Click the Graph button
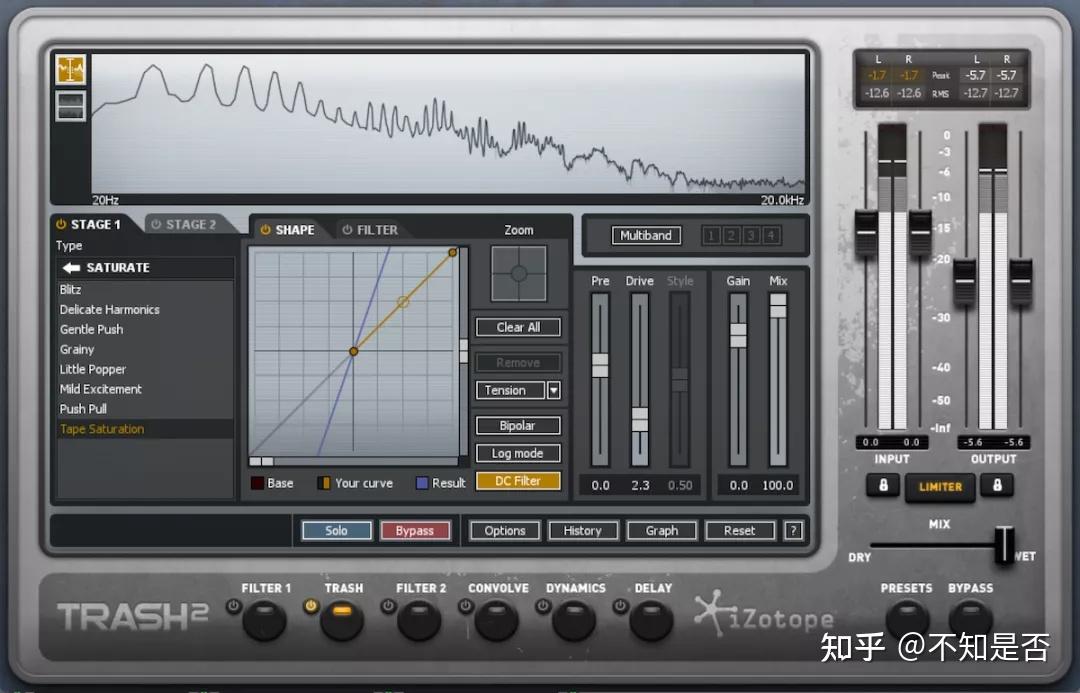Viewport: 1080px width, 693px height. click(661, 530)
